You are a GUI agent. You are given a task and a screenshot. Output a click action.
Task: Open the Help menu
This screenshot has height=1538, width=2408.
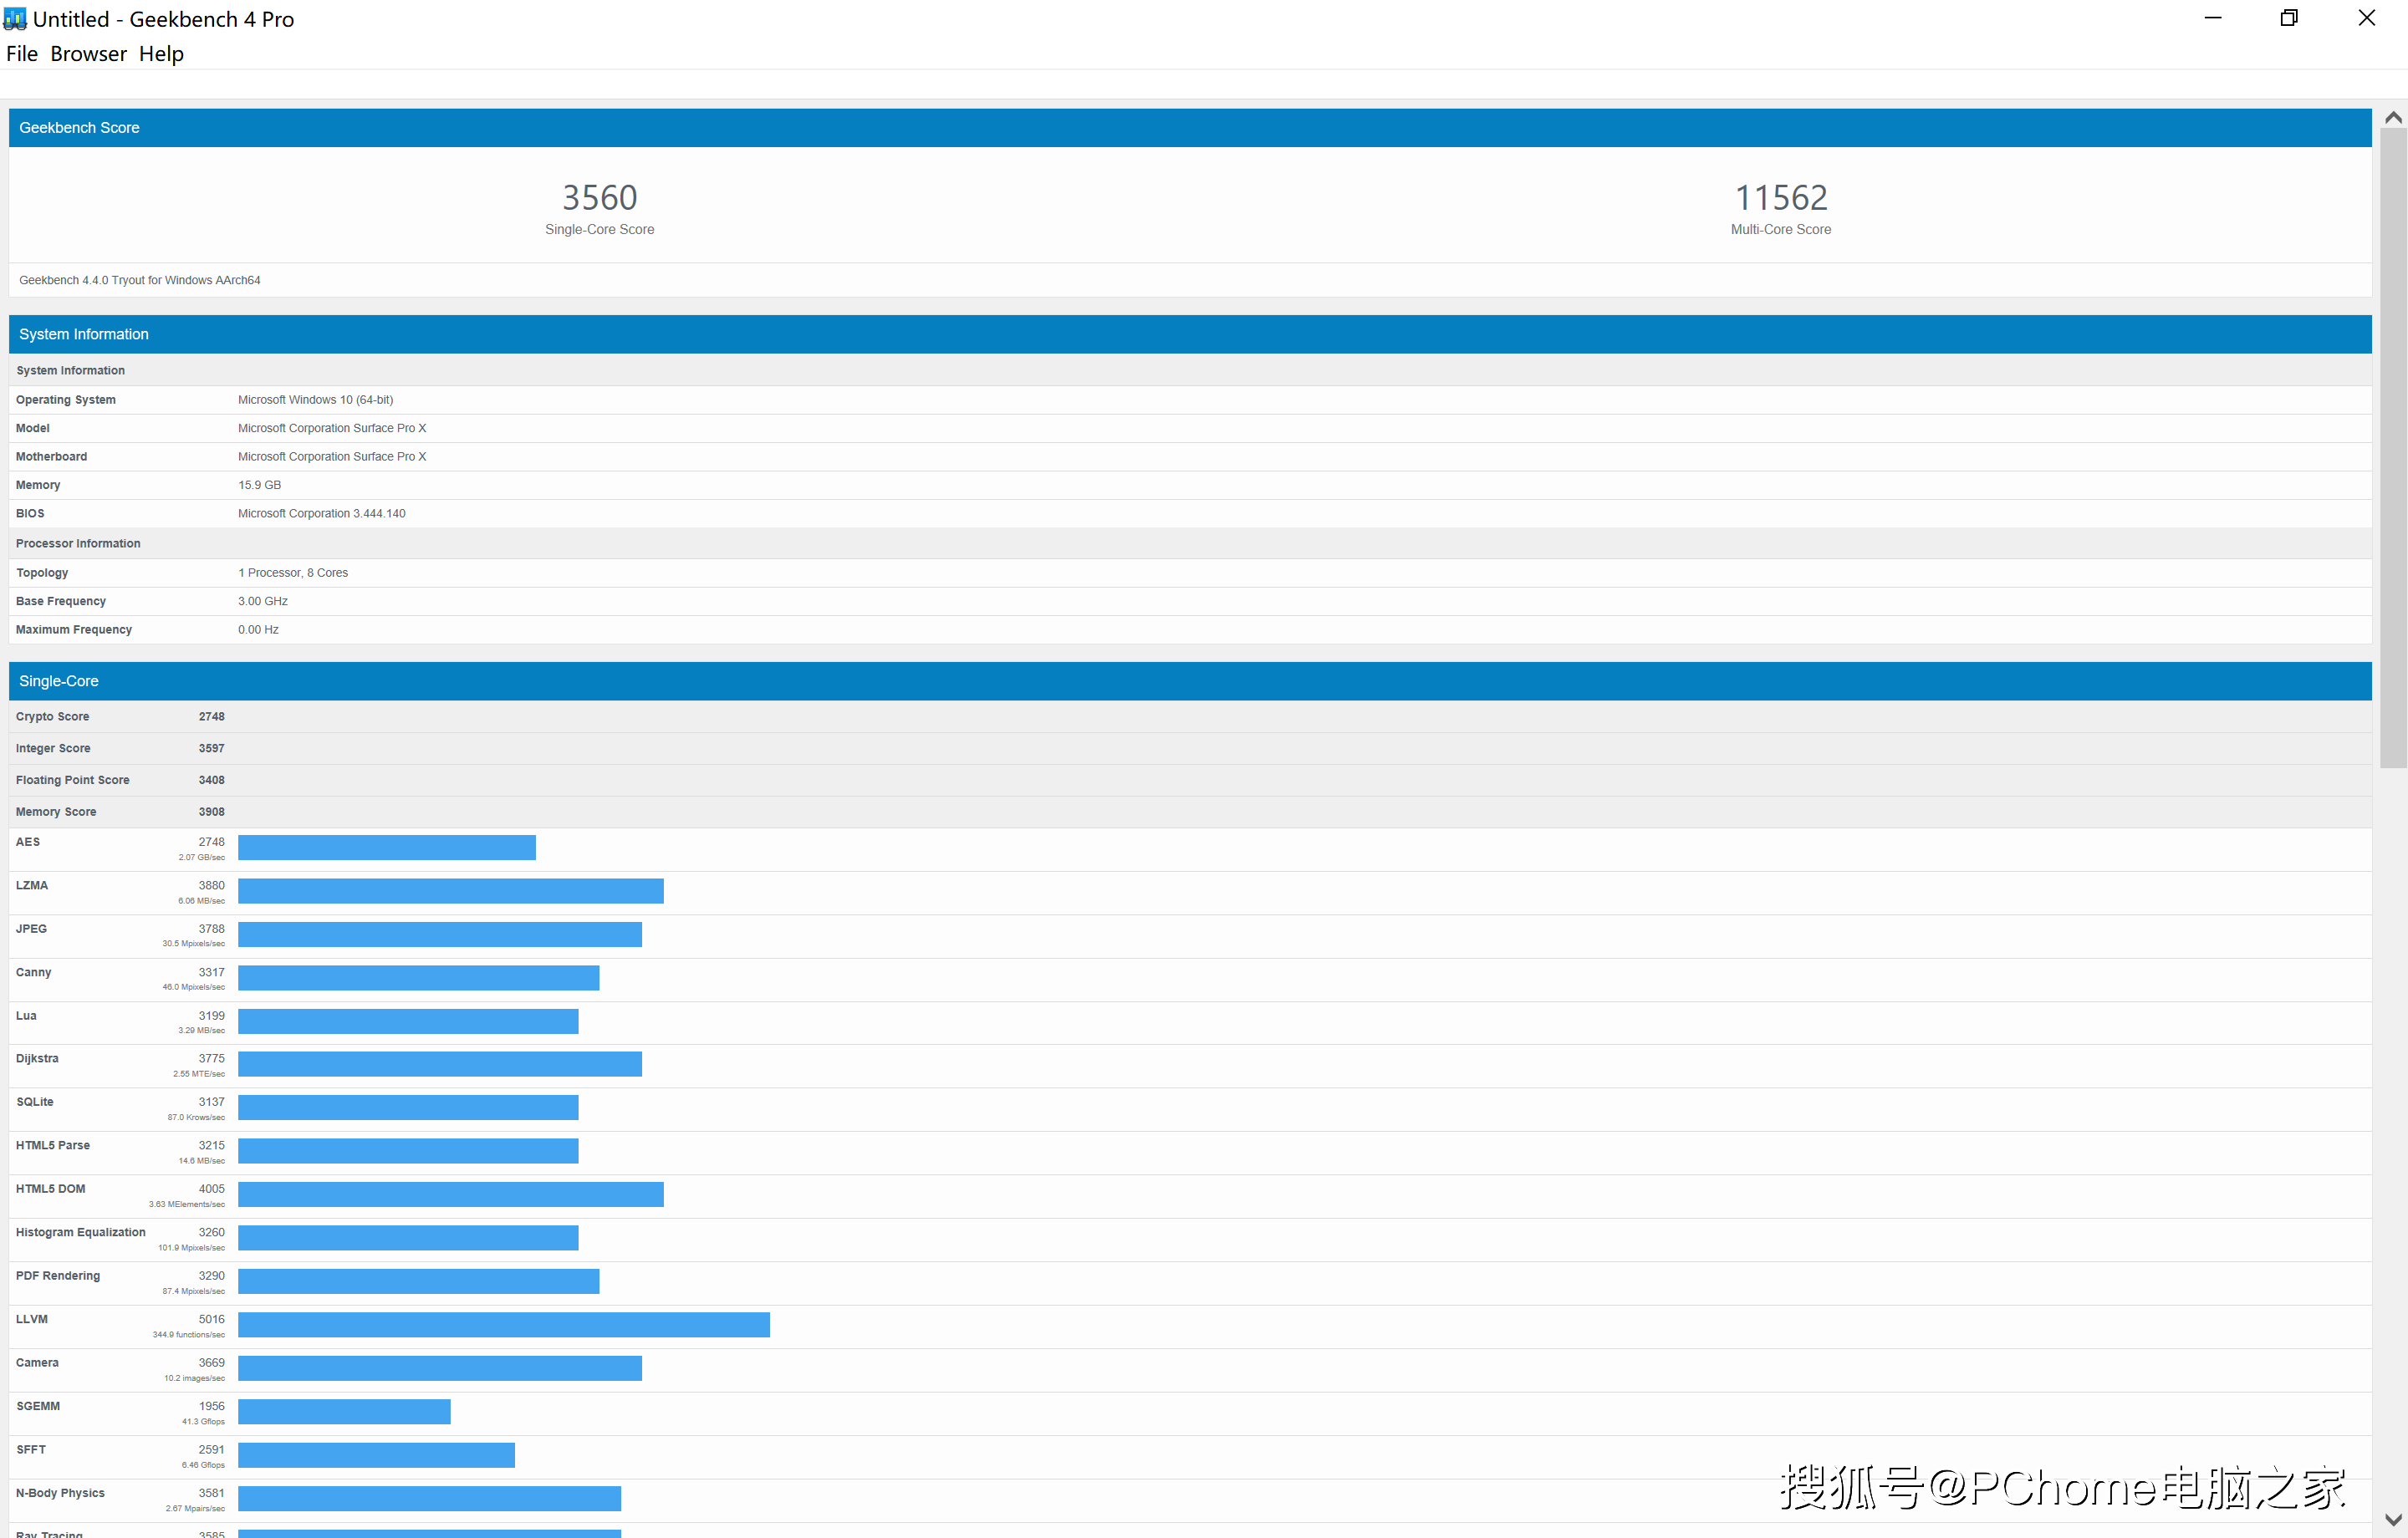(x=161, y=54)
